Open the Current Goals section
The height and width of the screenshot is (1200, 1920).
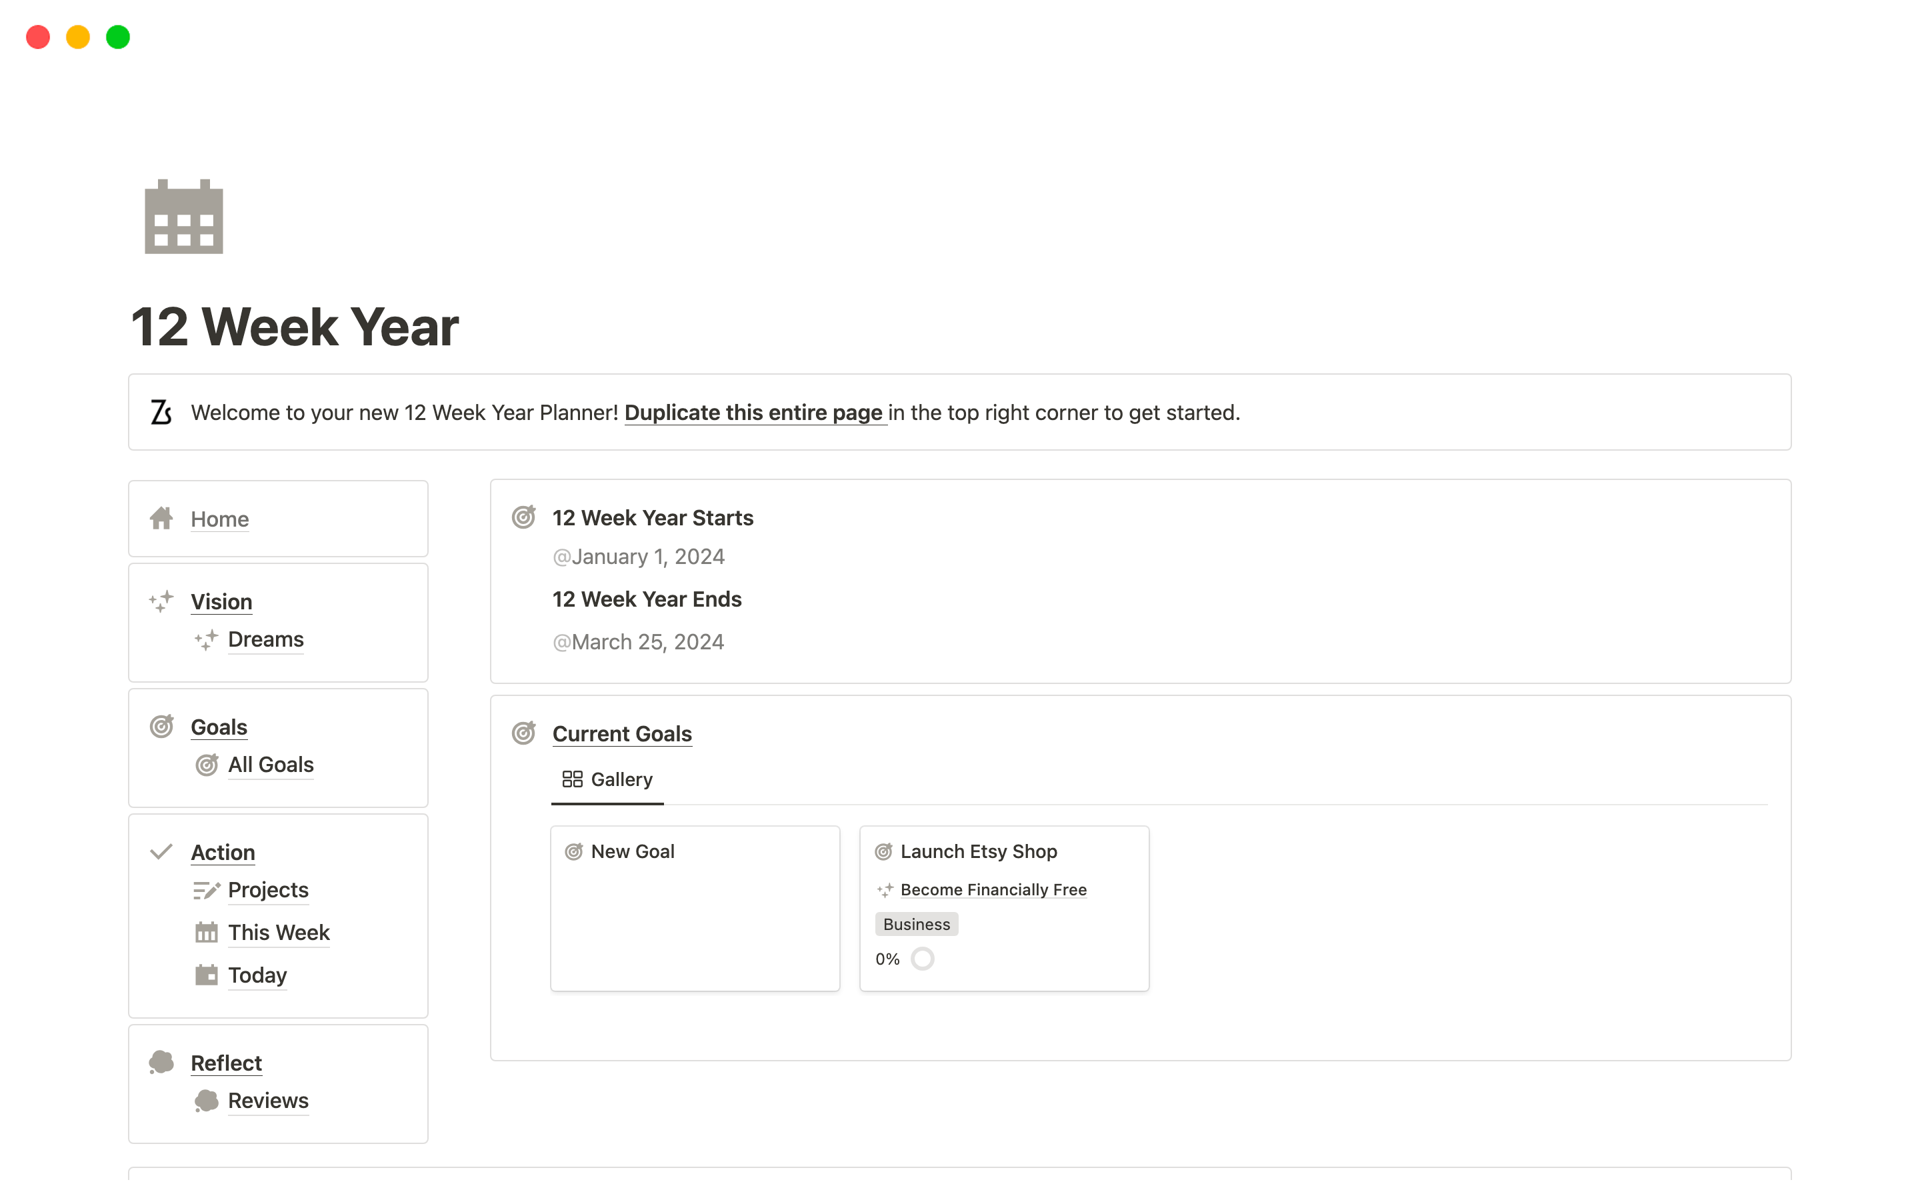pos(621,733)
